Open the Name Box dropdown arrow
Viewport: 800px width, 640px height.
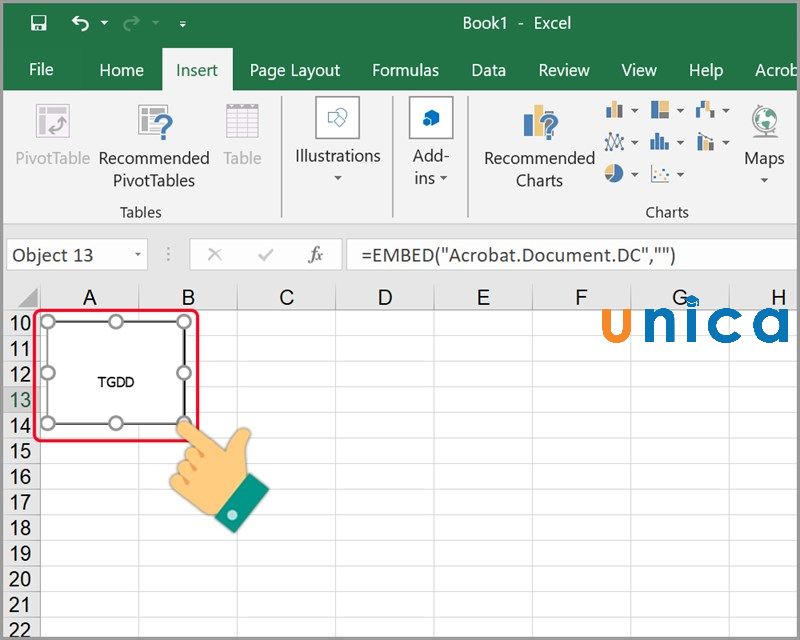click(x=137, y=256)
